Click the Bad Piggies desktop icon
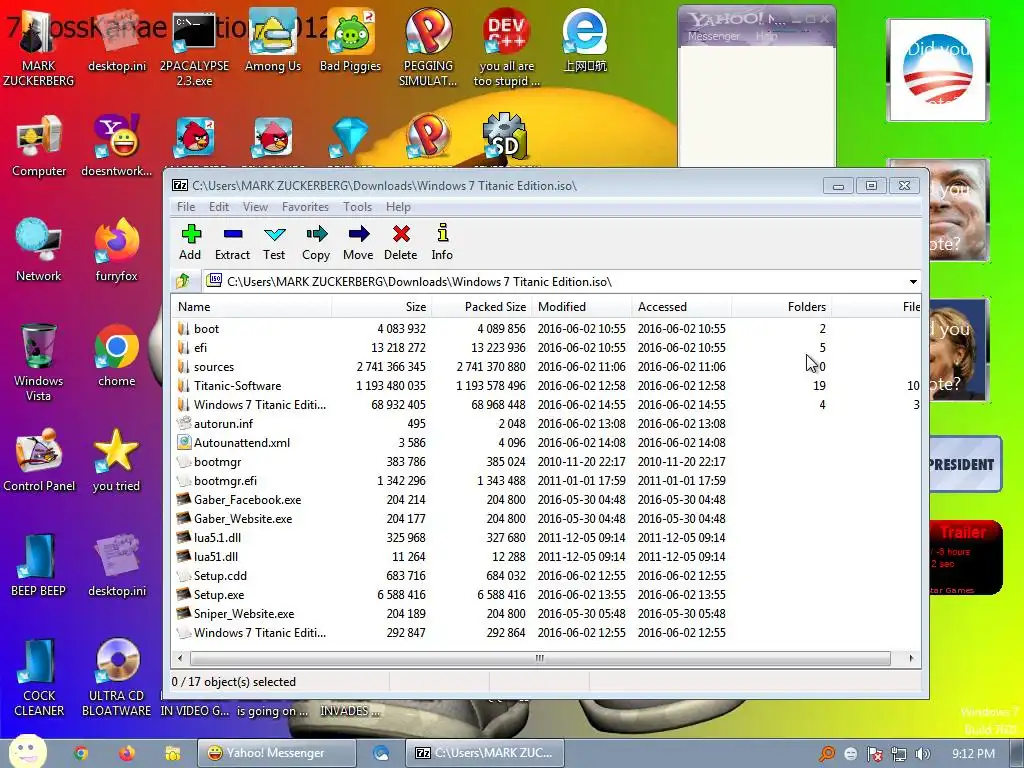The height and width of the screenshot is (768, 1024). (351, 40)
